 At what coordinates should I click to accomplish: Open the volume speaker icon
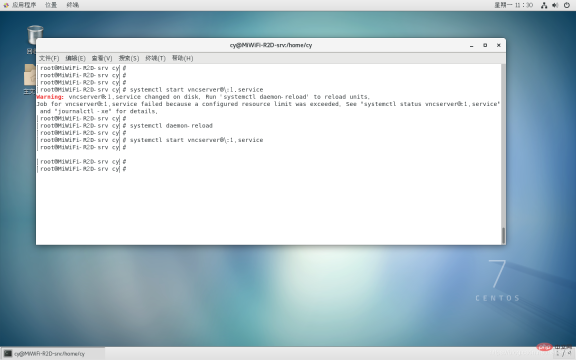[555, 5]
